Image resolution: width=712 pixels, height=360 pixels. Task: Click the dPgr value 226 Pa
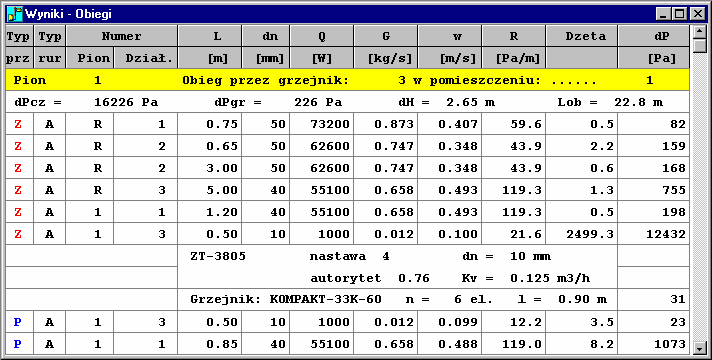point(318,103)
